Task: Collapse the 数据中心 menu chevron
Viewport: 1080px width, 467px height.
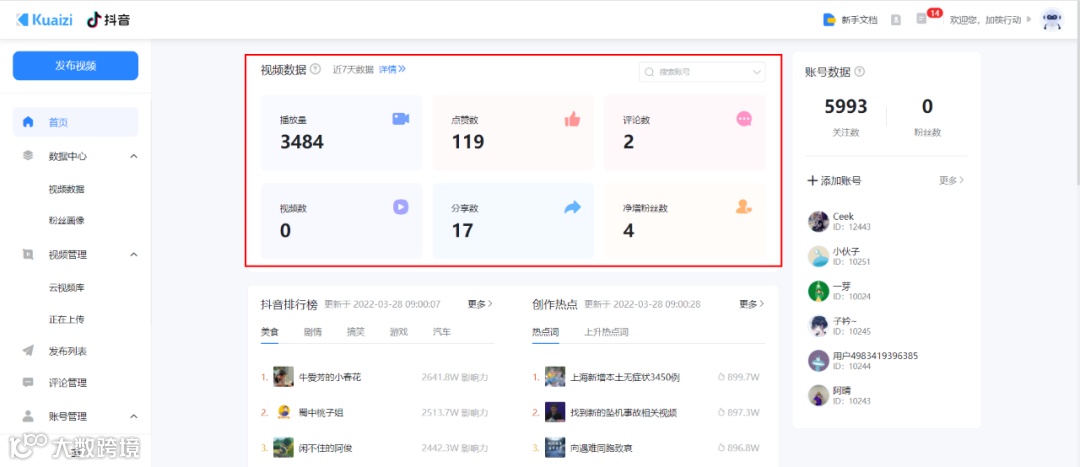Action: tap(134, 156)
